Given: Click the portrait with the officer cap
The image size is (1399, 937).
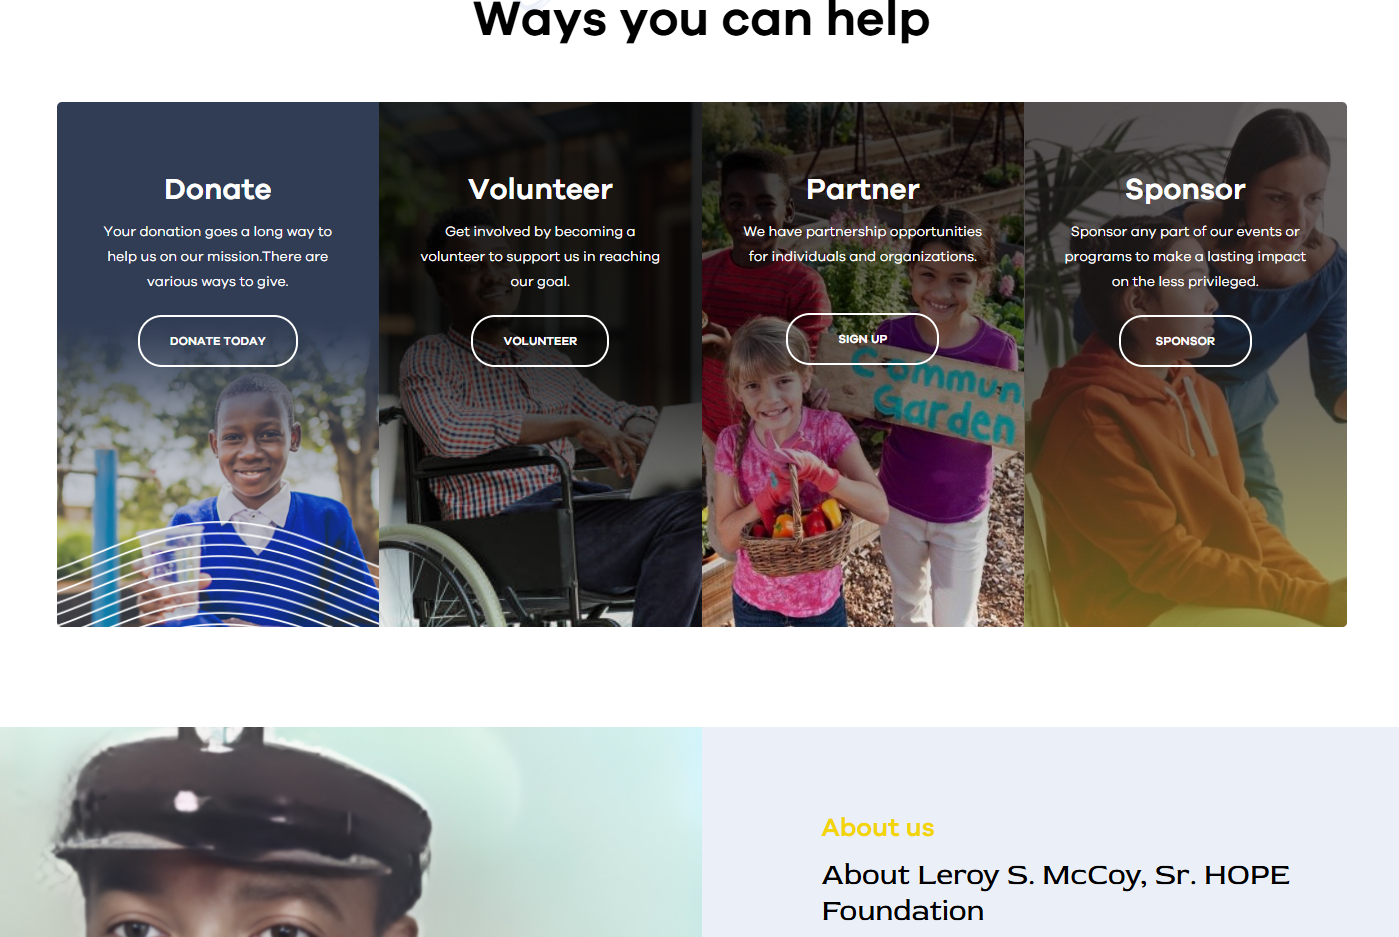Looking at the screenshot, I should click(350, 832).
